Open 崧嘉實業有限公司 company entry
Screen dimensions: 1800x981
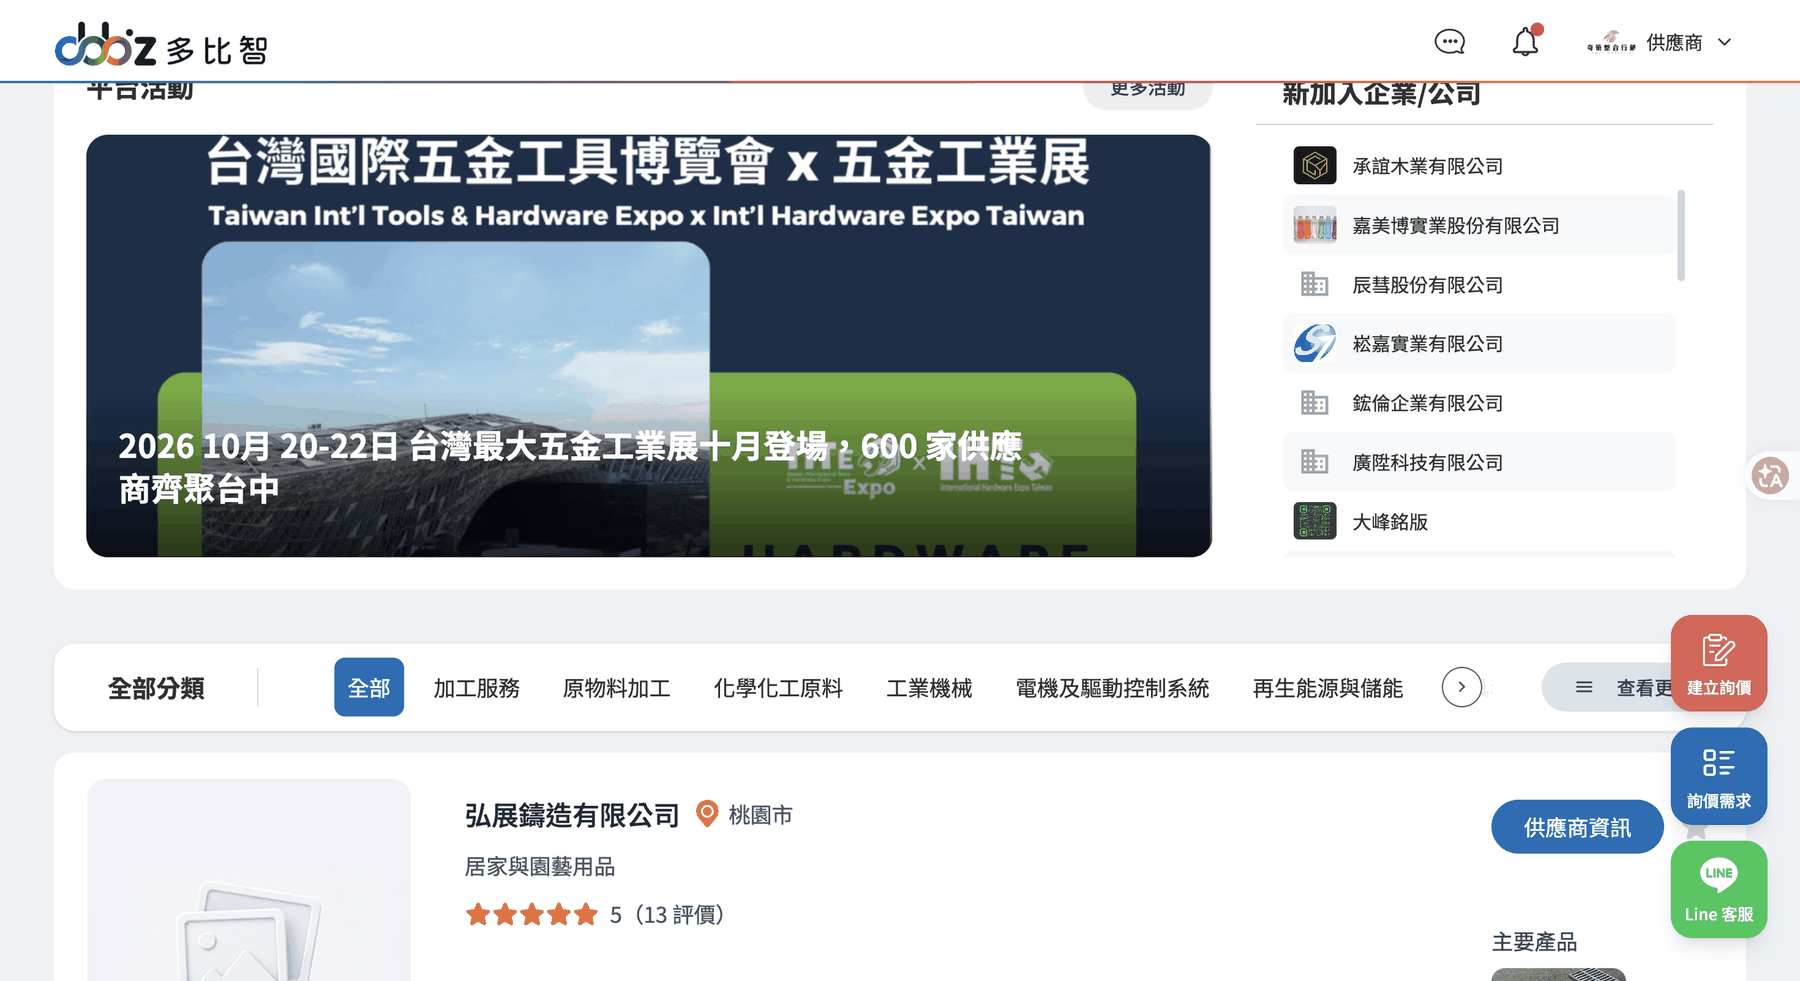click(x=1478, y=343)
